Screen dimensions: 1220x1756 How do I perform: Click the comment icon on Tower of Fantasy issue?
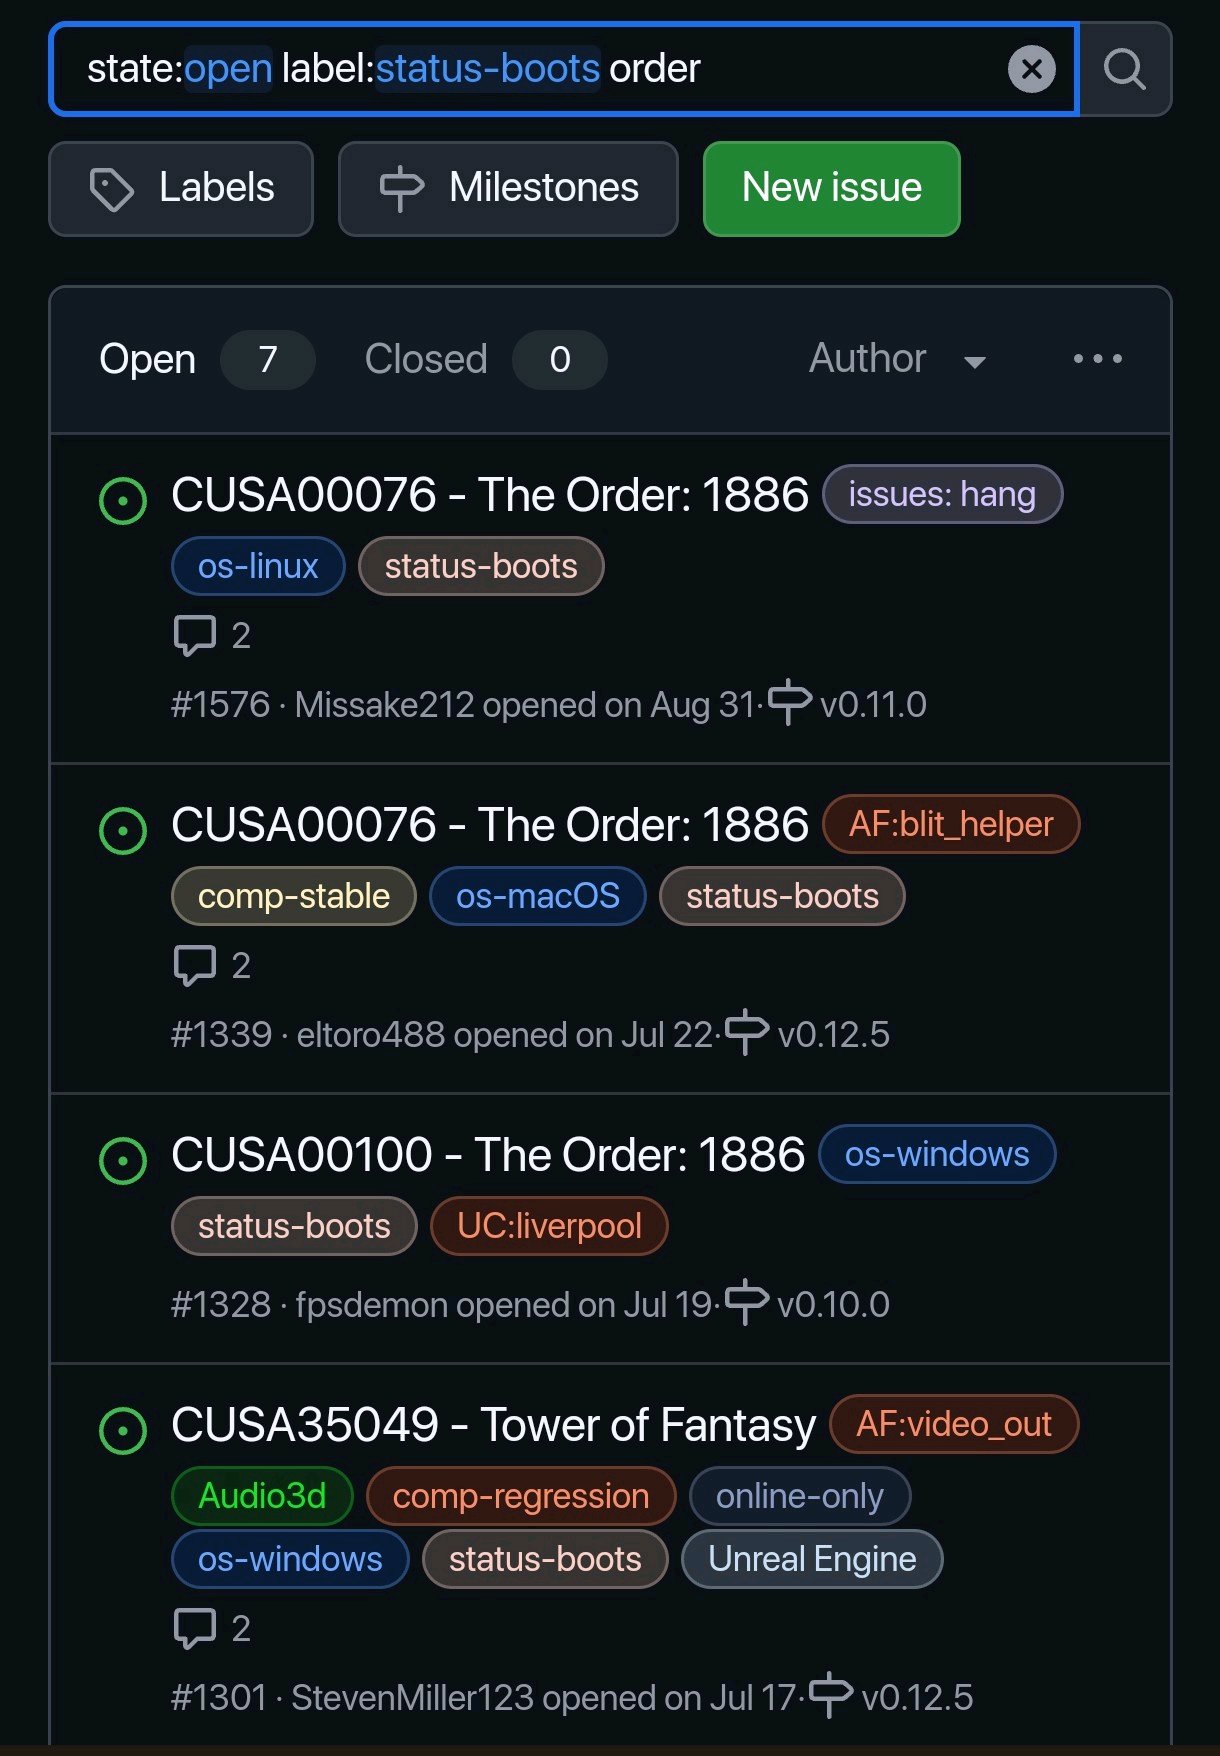point(195,1628)
